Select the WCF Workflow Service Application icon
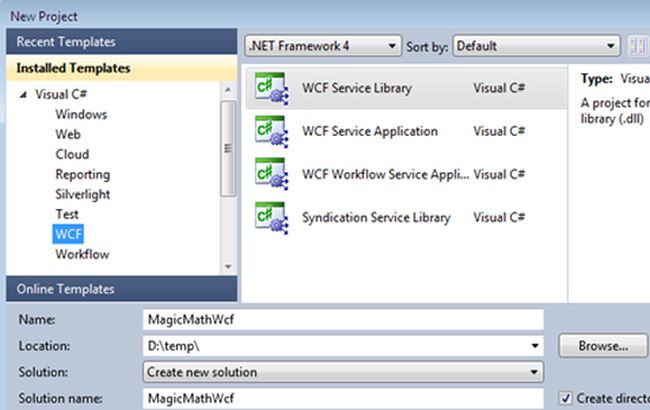Viewport: 650px width, 410px height. point(272,175)
